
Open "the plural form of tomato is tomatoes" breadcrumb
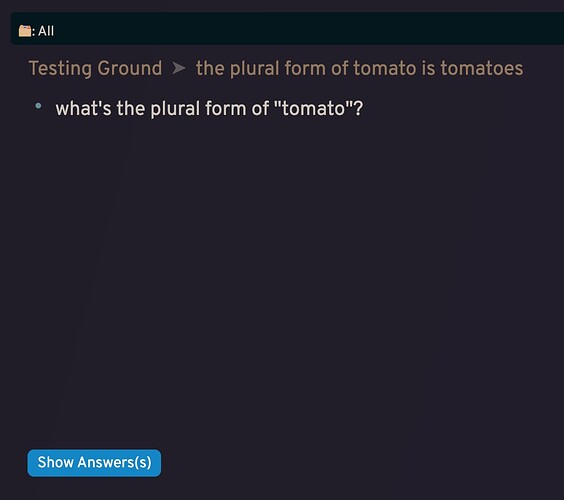coord(359,68)
